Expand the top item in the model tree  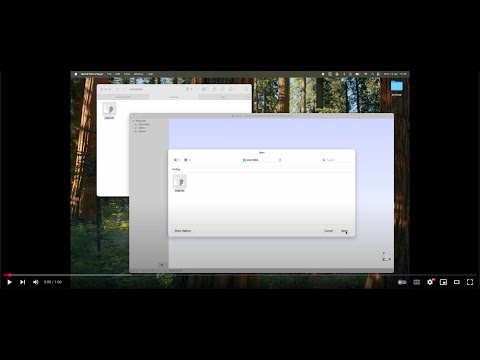click(x=134, y=121)
